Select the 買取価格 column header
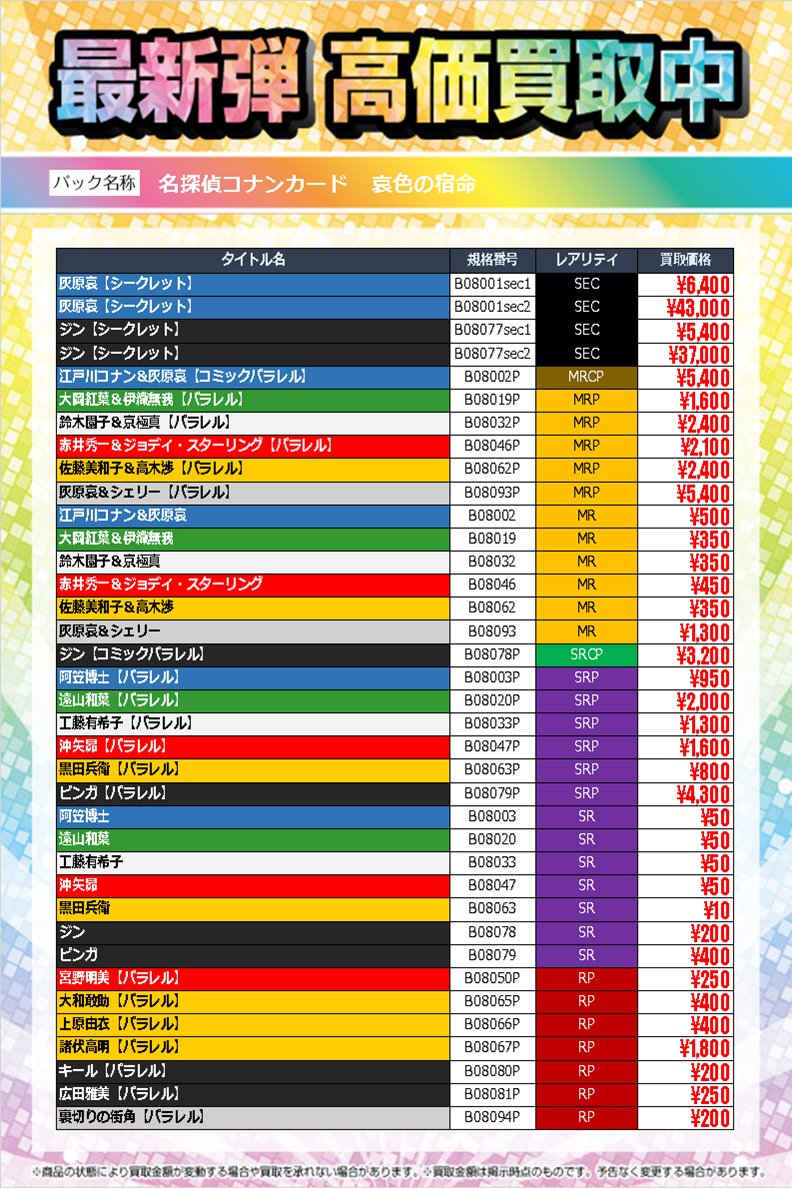This screenshot has height=1188, width=792. [x=685, y=260]
